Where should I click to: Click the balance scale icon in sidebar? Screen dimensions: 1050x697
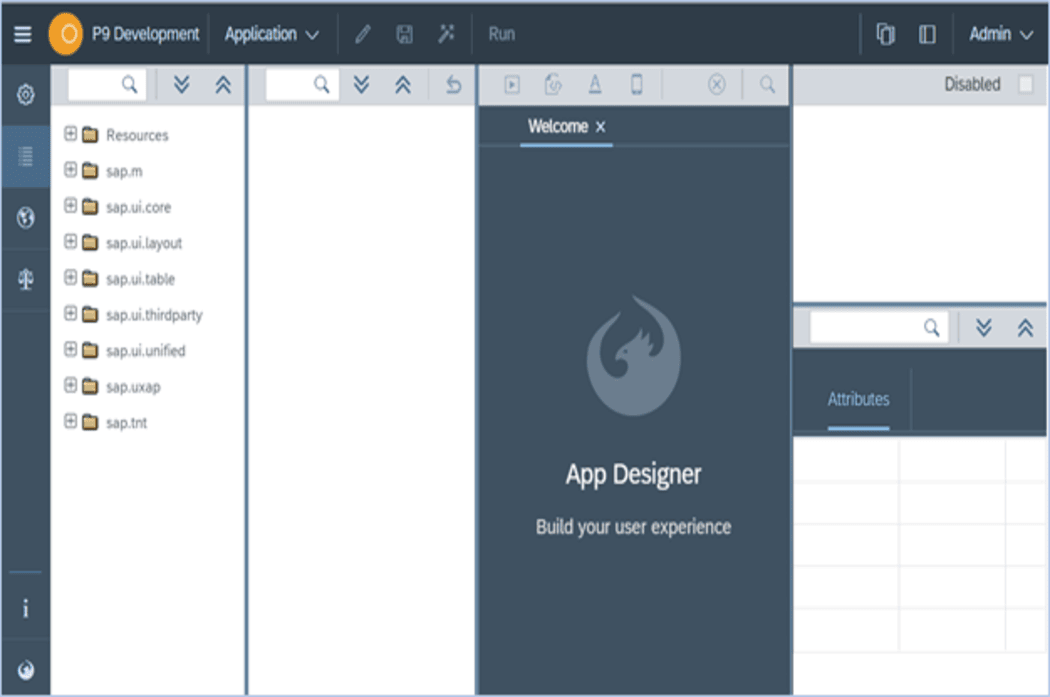pyautogui.click(x=25, y=279)
